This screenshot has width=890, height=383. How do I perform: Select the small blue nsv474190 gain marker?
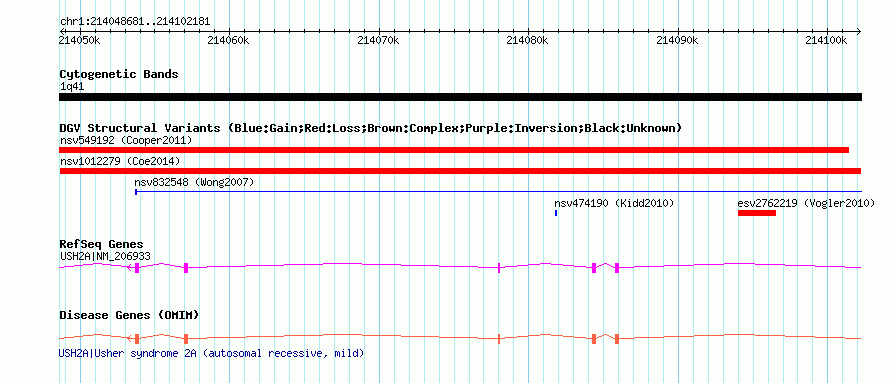pos(556,213)
